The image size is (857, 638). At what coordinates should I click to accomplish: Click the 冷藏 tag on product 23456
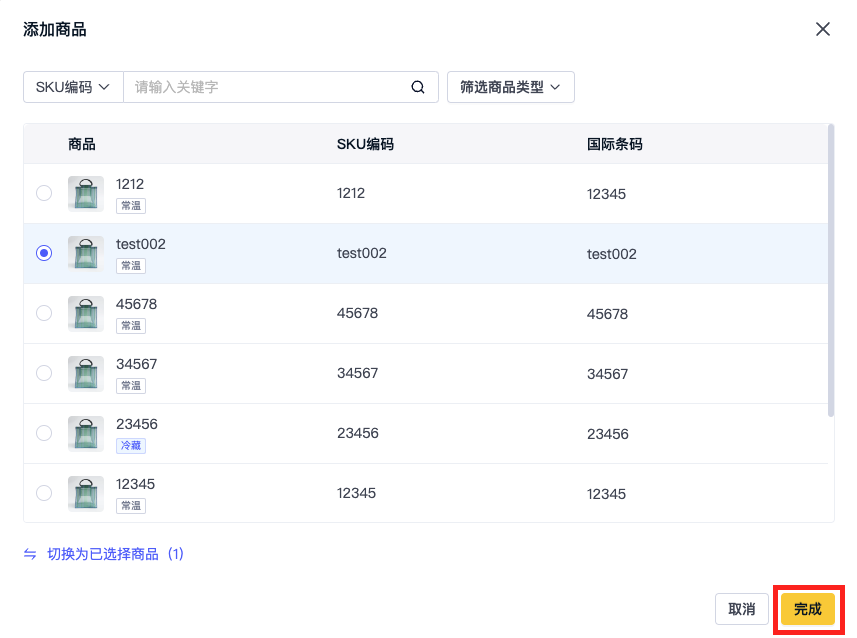tap(131, 446)
